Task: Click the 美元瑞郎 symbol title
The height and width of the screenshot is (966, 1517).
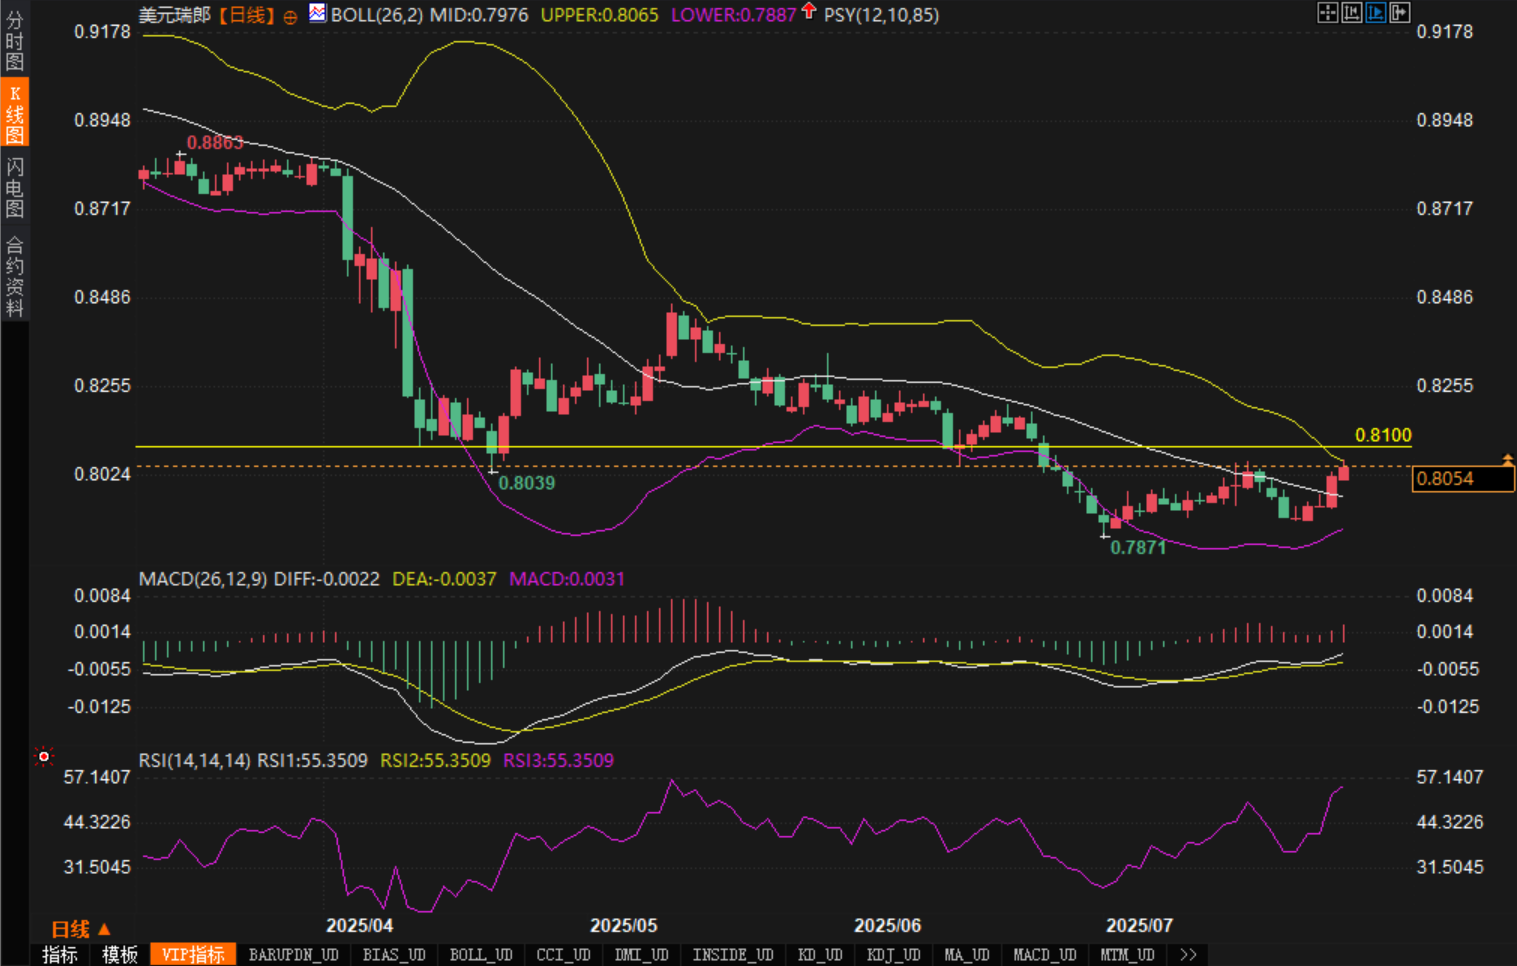Action: click(x=175, y=15)
